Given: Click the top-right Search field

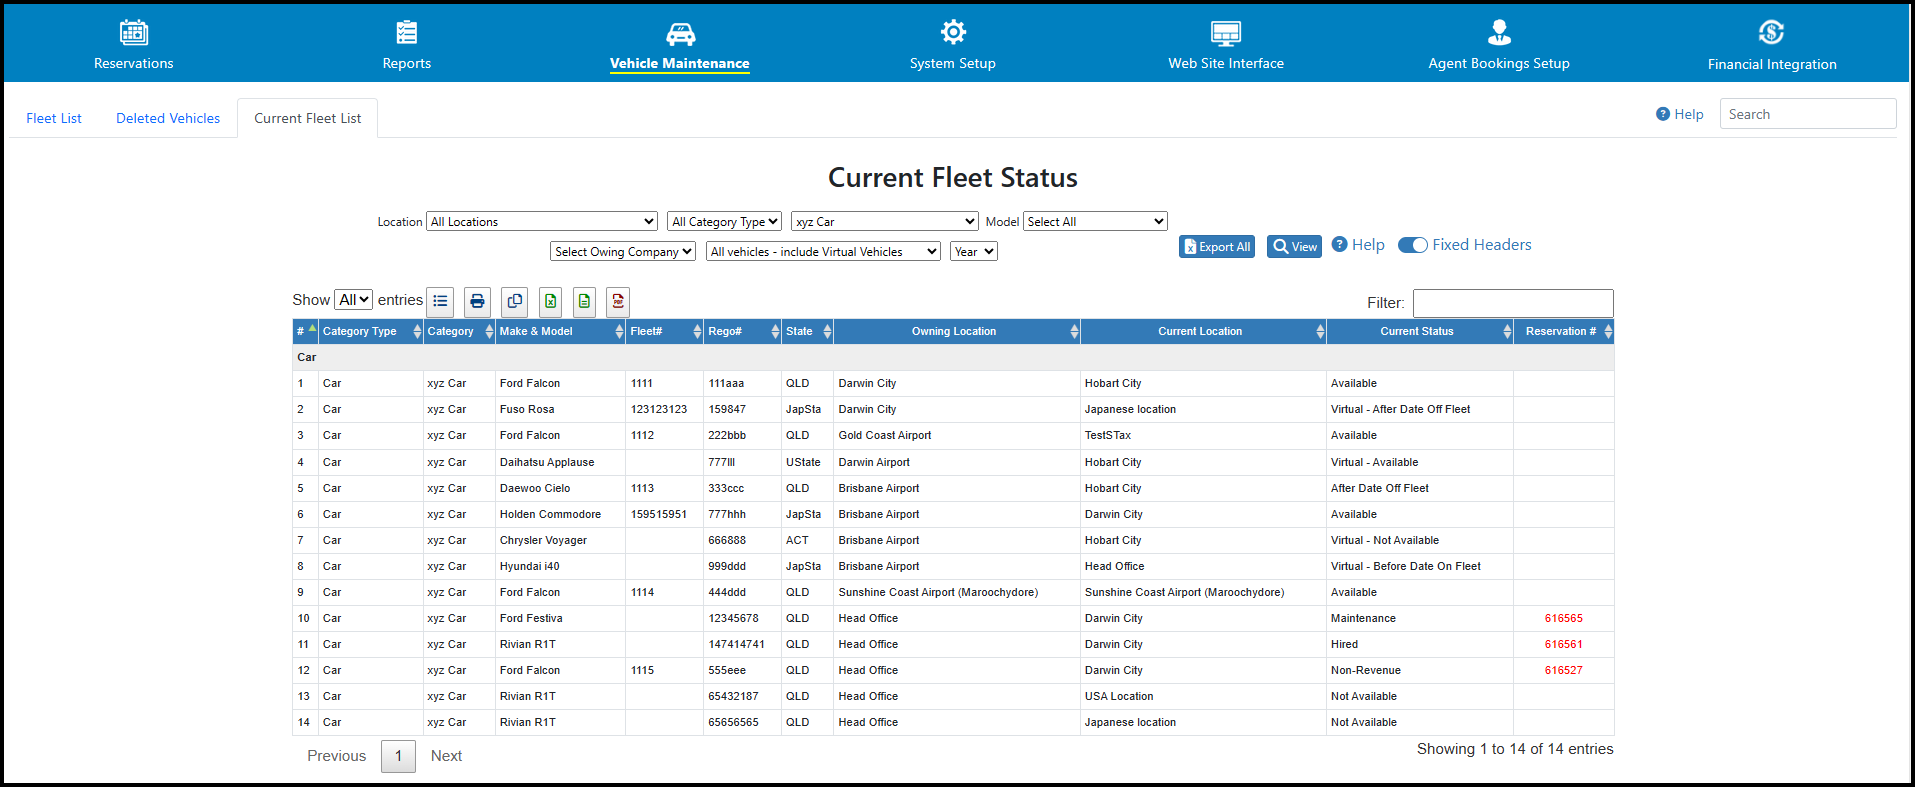Looking at the screenshot, I should click(x=1807, y=114).
